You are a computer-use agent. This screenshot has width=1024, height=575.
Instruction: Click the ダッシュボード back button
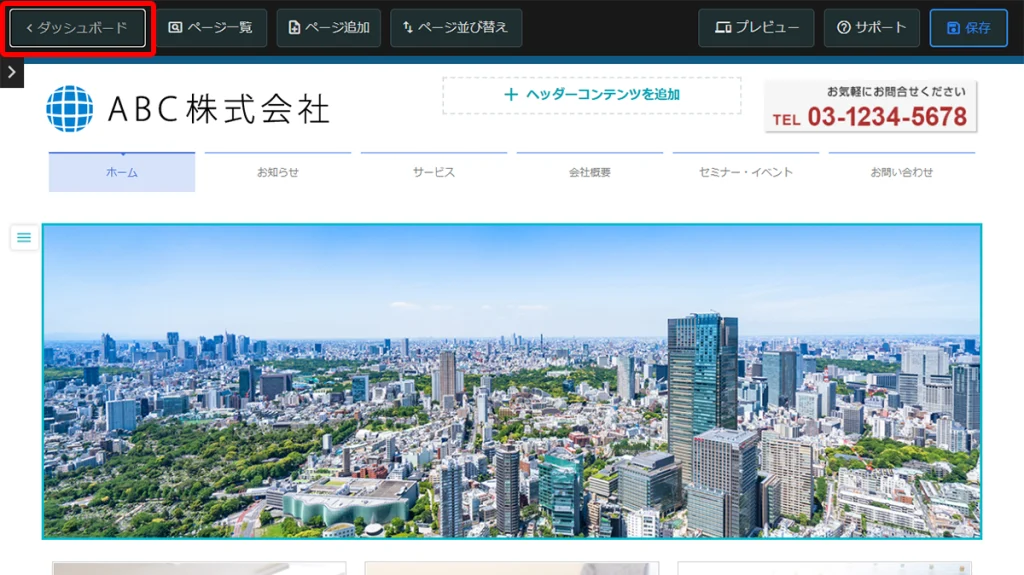[78, 28]
